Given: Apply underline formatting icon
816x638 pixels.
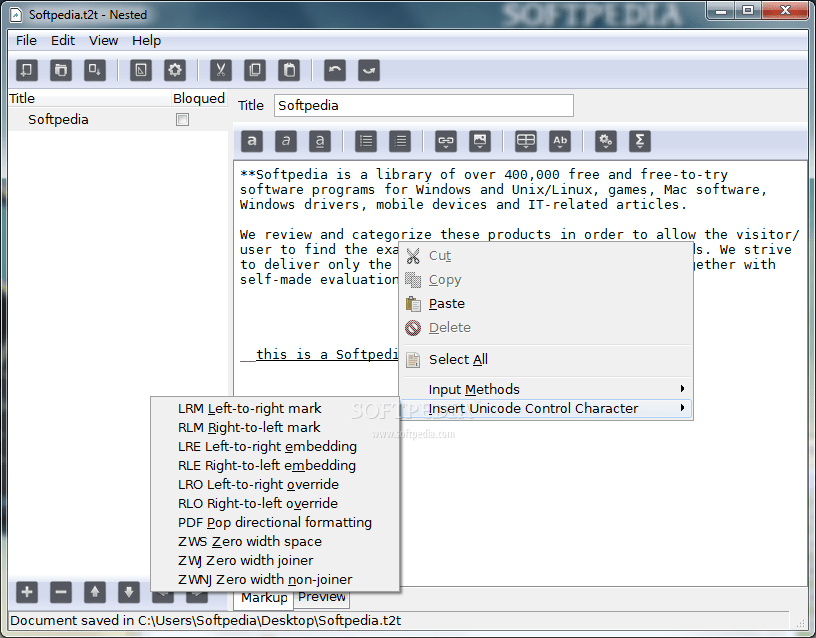Looking at the screenshot, I should tap(320, 141).
